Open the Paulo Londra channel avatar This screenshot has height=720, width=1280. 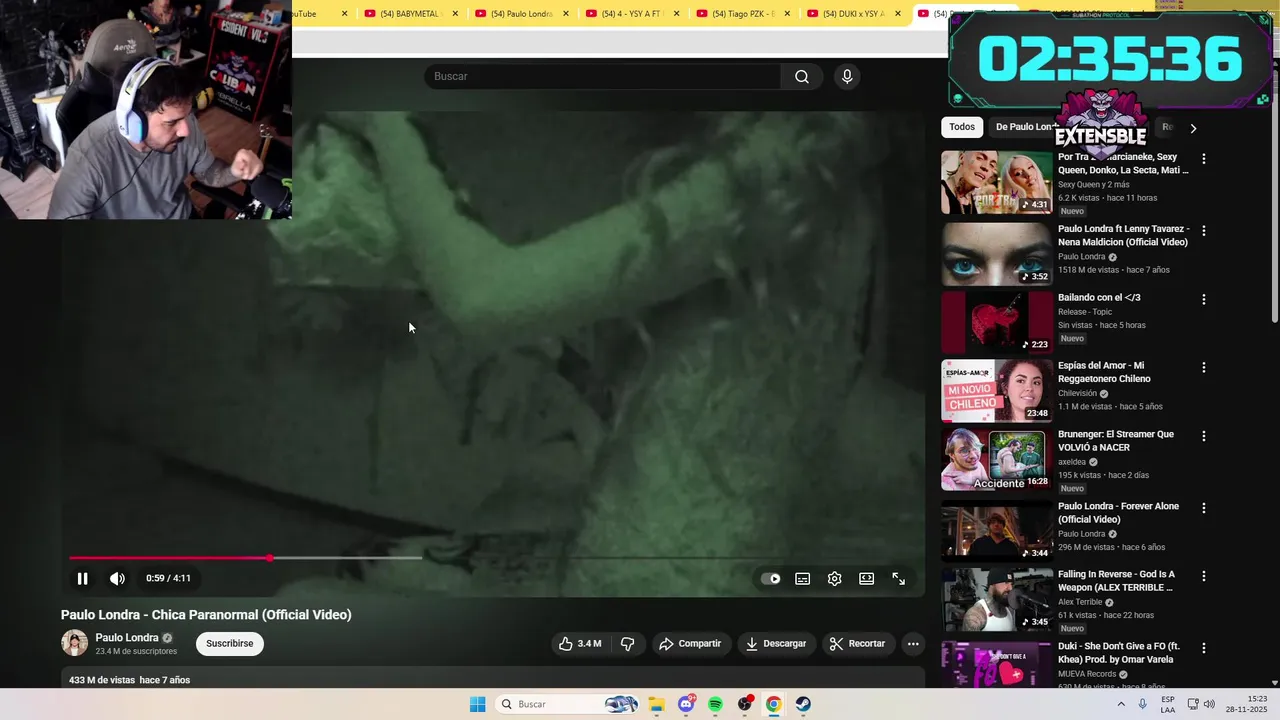click(74, 643)
